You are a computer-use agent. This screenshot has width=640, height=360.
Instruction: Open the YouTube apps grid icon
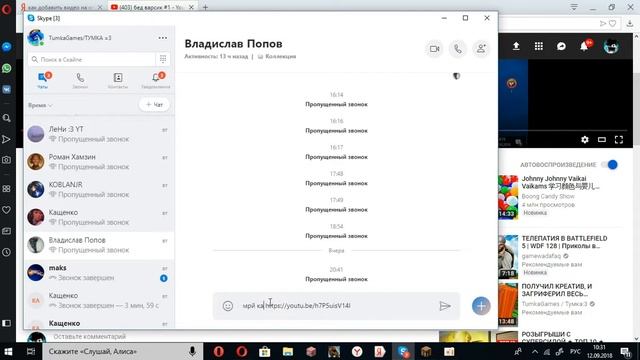point(539,46)
